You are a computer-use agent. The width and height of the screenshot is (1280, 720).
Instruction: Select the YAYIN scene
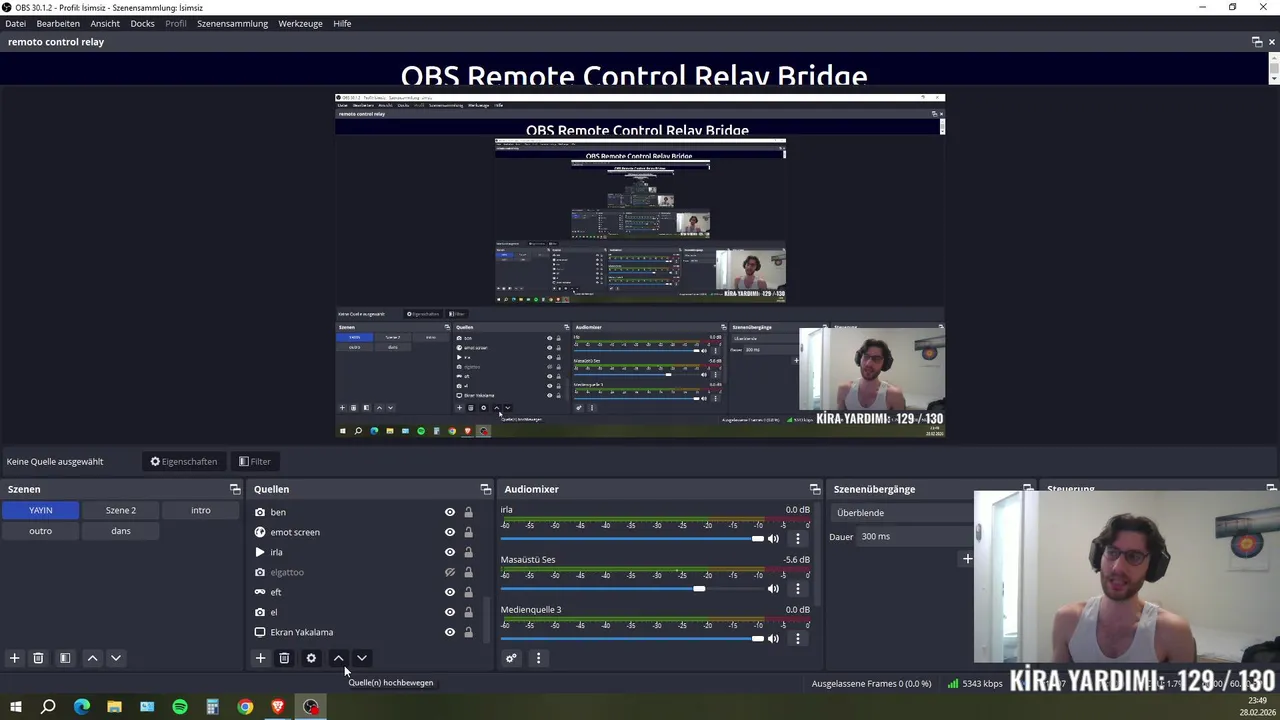tap(40, 510)
